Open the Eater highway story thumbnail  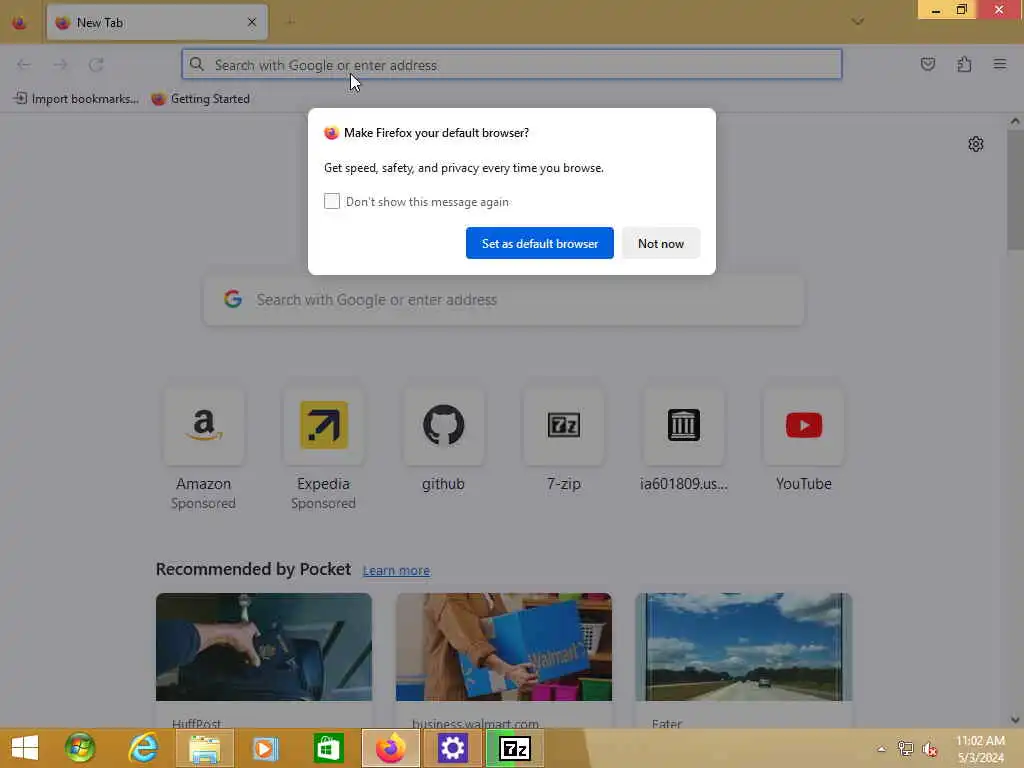pyautogui.click(x=743, y=647)
